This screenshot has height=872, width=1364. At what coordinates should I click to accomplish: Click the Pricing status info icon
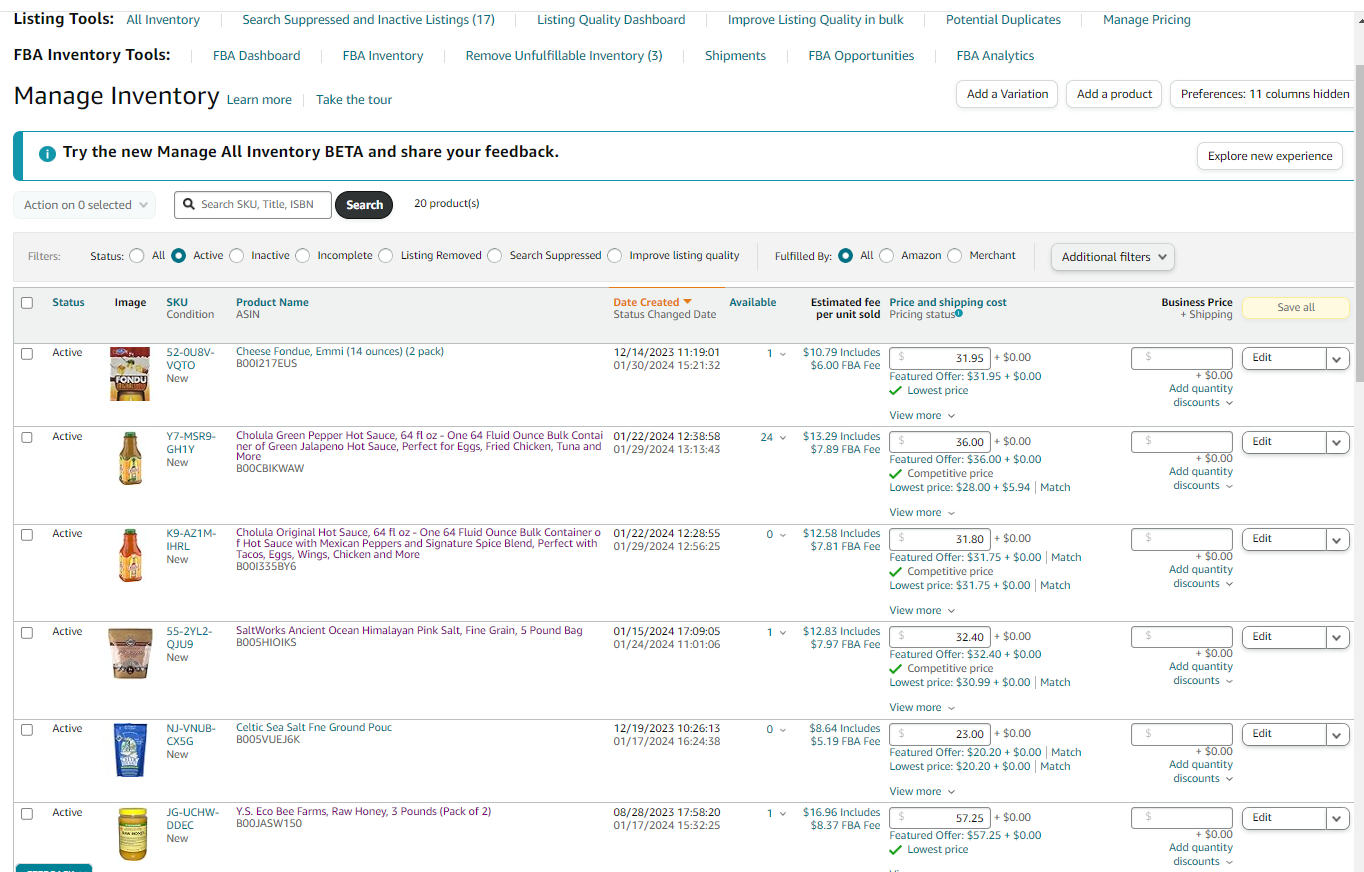coord(959,314)
